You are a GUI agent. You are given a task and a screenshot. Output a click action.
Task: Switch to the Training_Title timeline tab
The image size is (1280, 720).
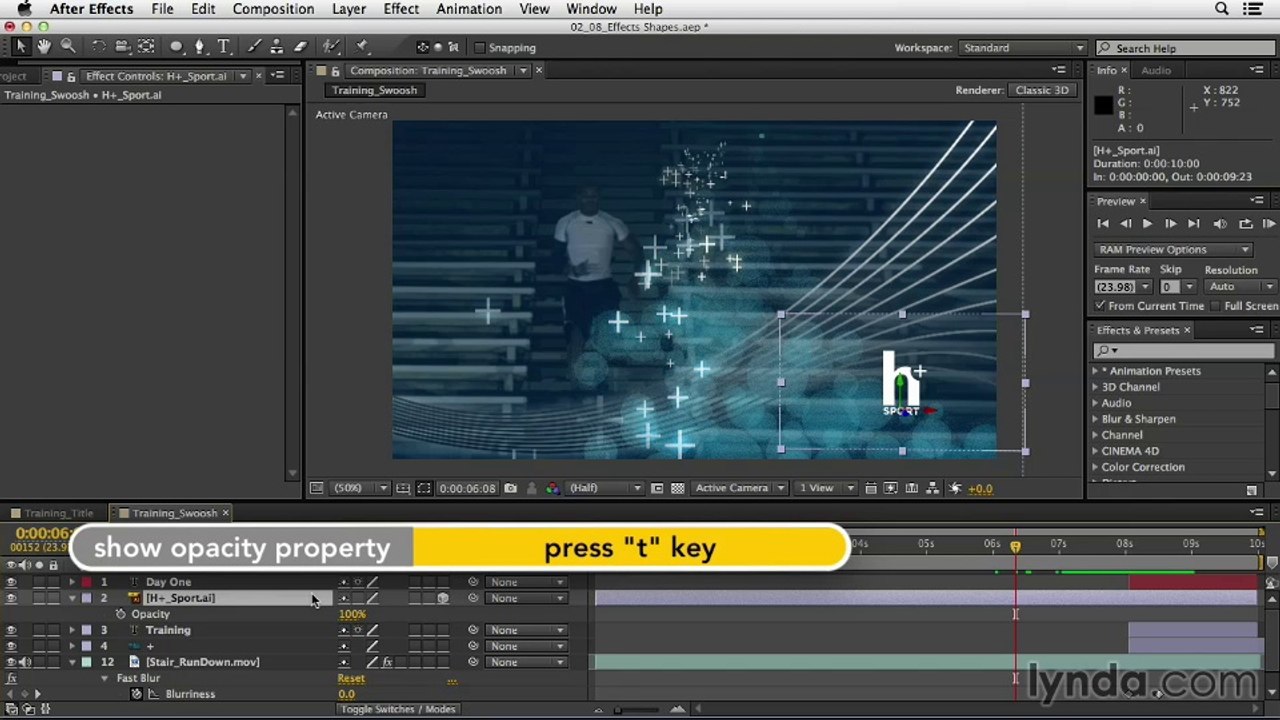pyautogui.click(x=58, y=513)
